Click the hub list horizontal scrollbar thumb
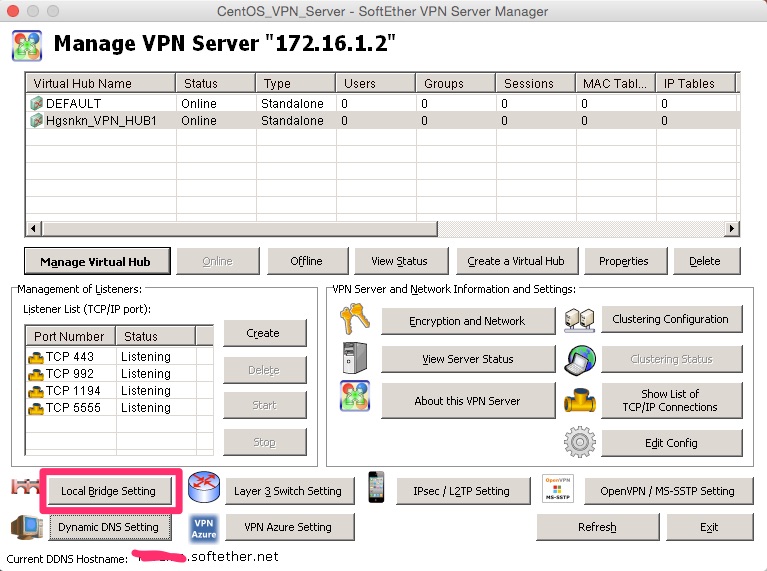This screenshot has height=571, width=767. pos(240,228)
